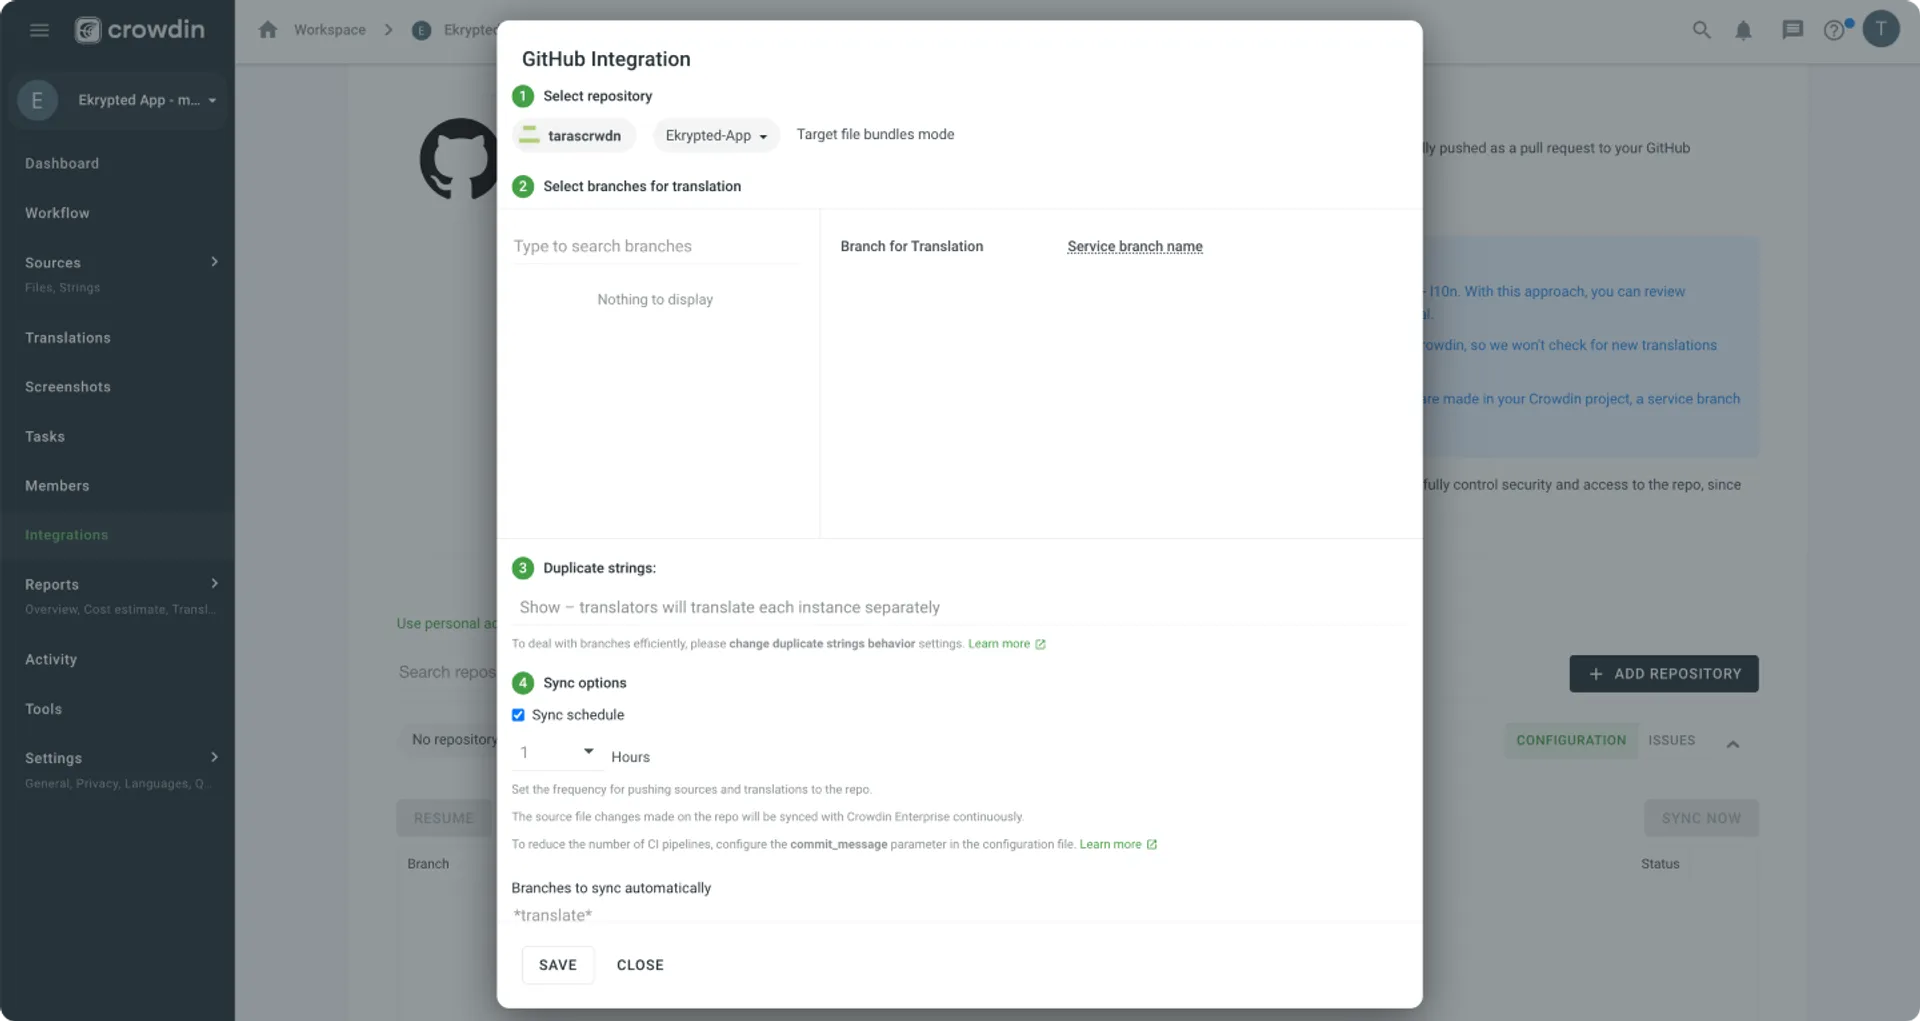
Task: Switch to the CONFIGURATION tab
Action: point(1571,740)
